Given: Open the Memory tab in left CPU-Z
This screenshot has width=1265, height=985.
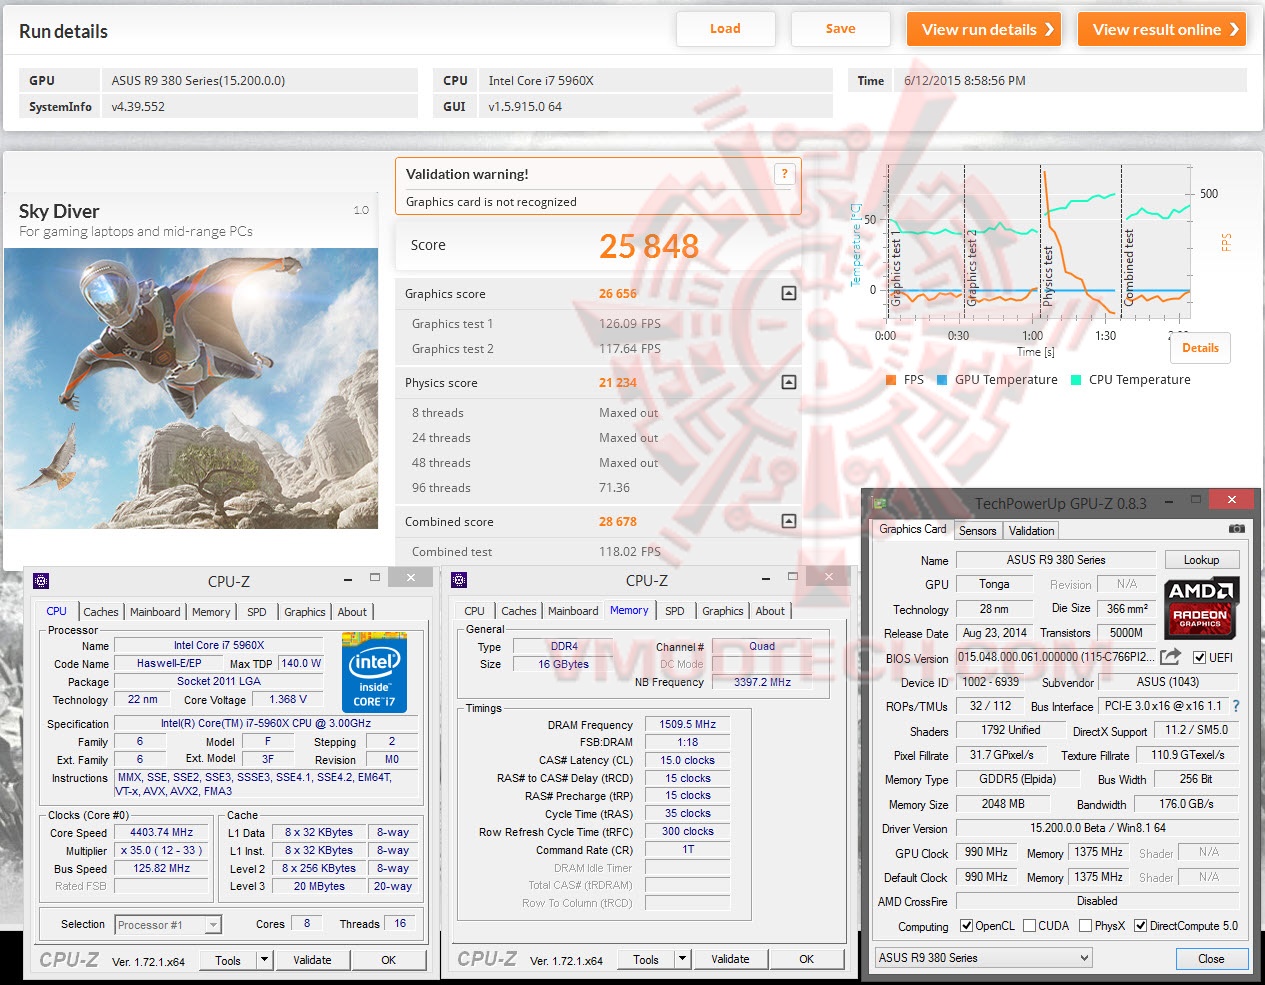Looking at the screenshot, I should (211, 612).
